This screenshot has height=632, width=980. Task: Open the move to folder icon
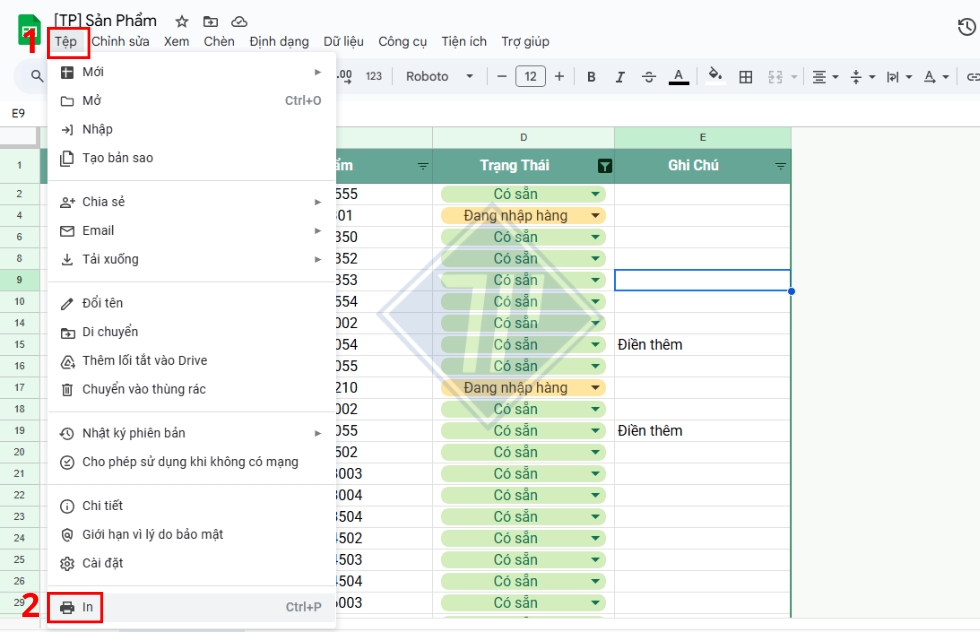[x=210, y=20]
